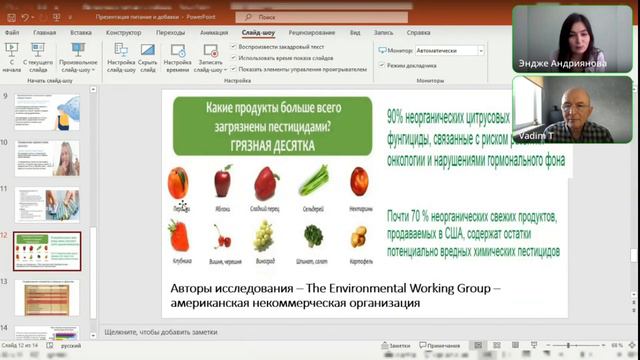
Task: Click 'Почти 70 % неорганических свежих продуктов' text
Action: pos(472,216)
